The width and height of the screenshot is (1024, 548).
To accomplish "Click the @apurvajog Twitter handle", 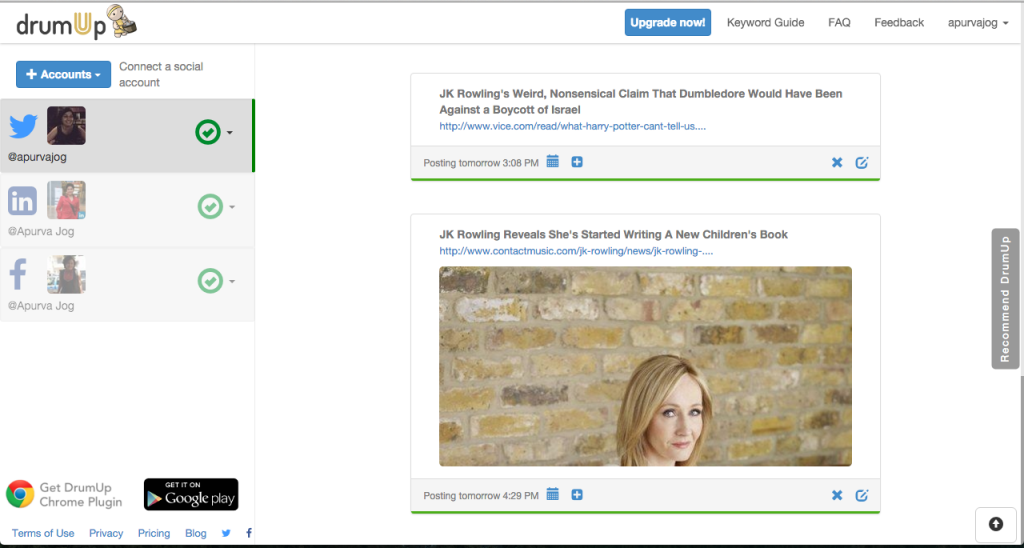I will [37, 157].
